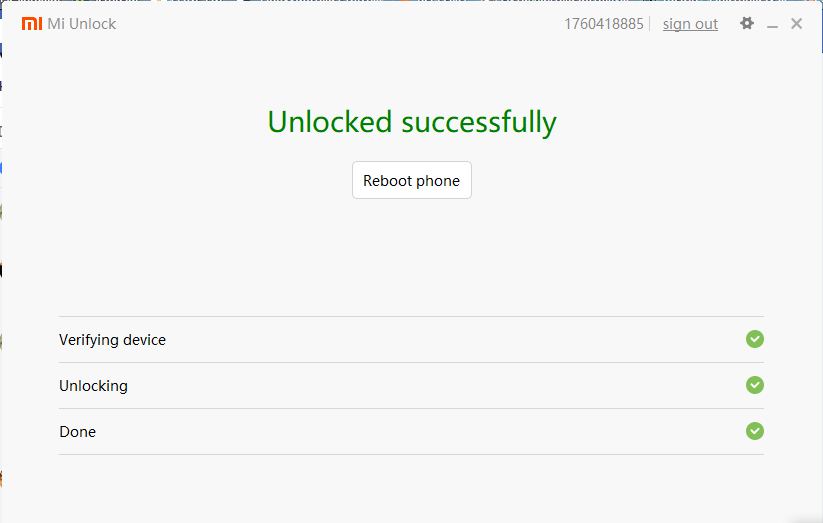823x523 pixels.
Task: Select the Done step label
Action: tap(77, 432)
